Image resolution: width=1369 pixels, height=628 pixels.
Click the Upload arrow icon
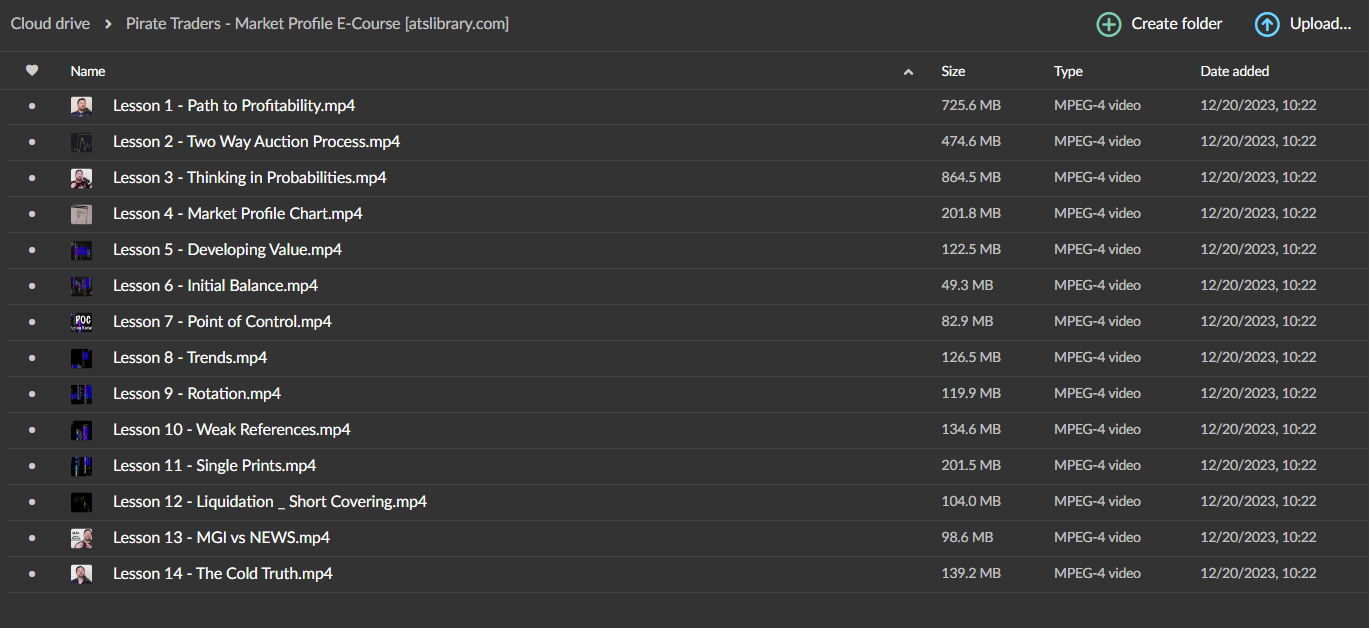point(1266,24)
